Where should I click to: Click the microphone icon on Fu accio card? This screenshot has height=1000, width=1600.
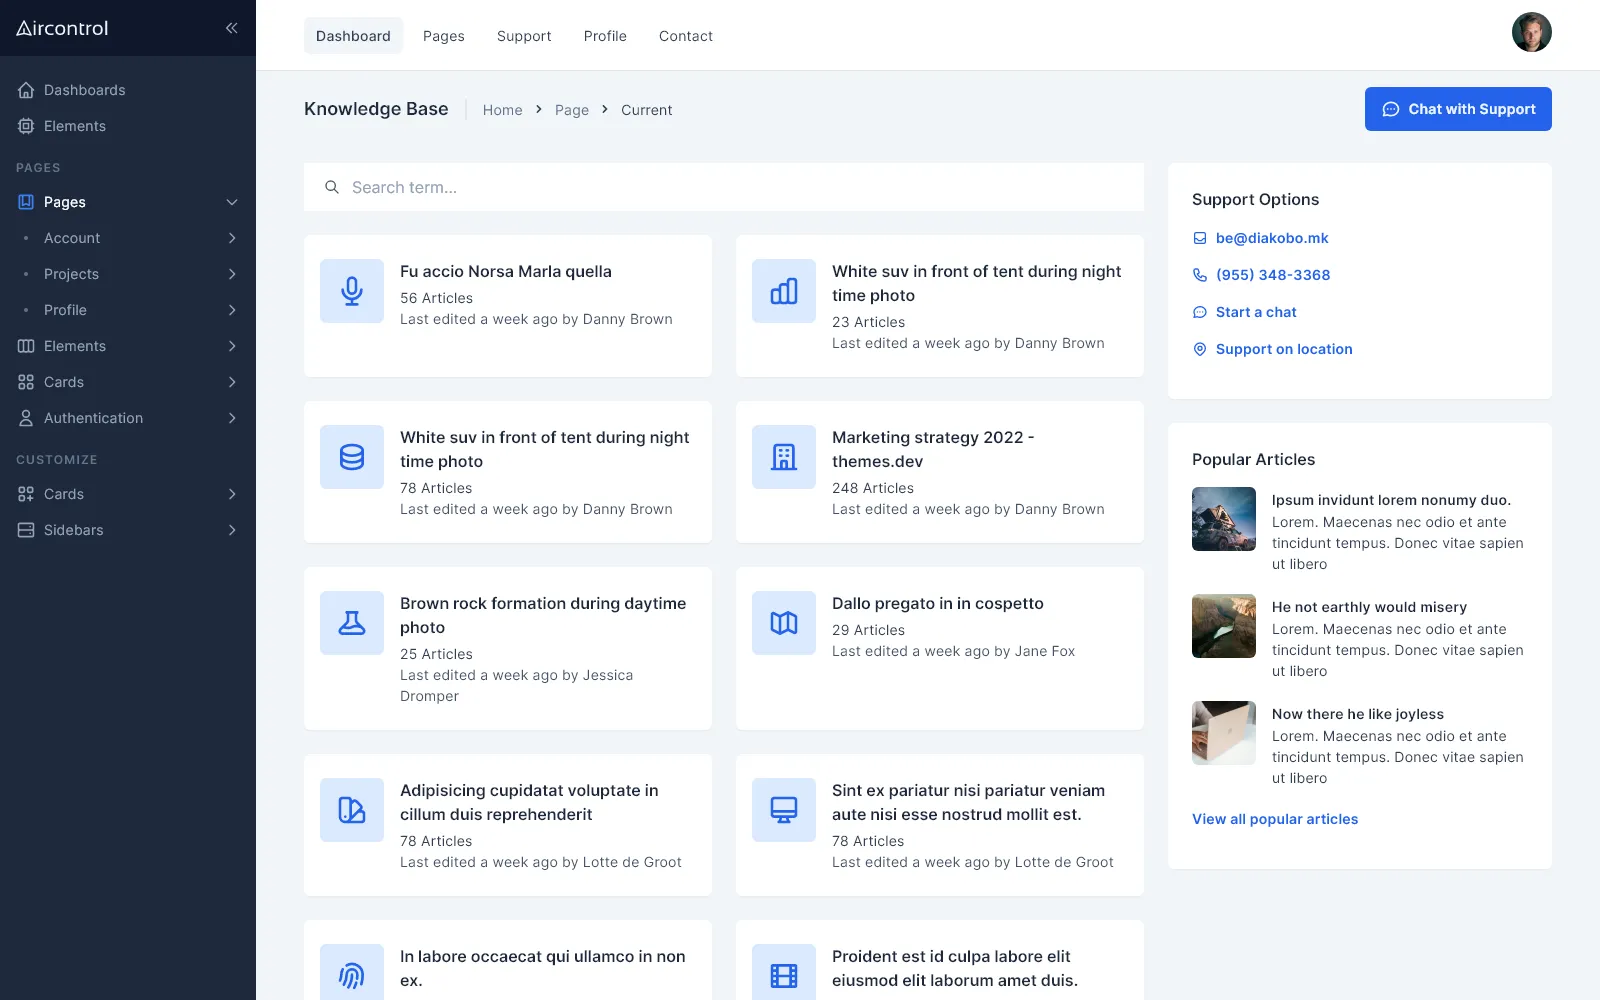(x=352, y=291)
